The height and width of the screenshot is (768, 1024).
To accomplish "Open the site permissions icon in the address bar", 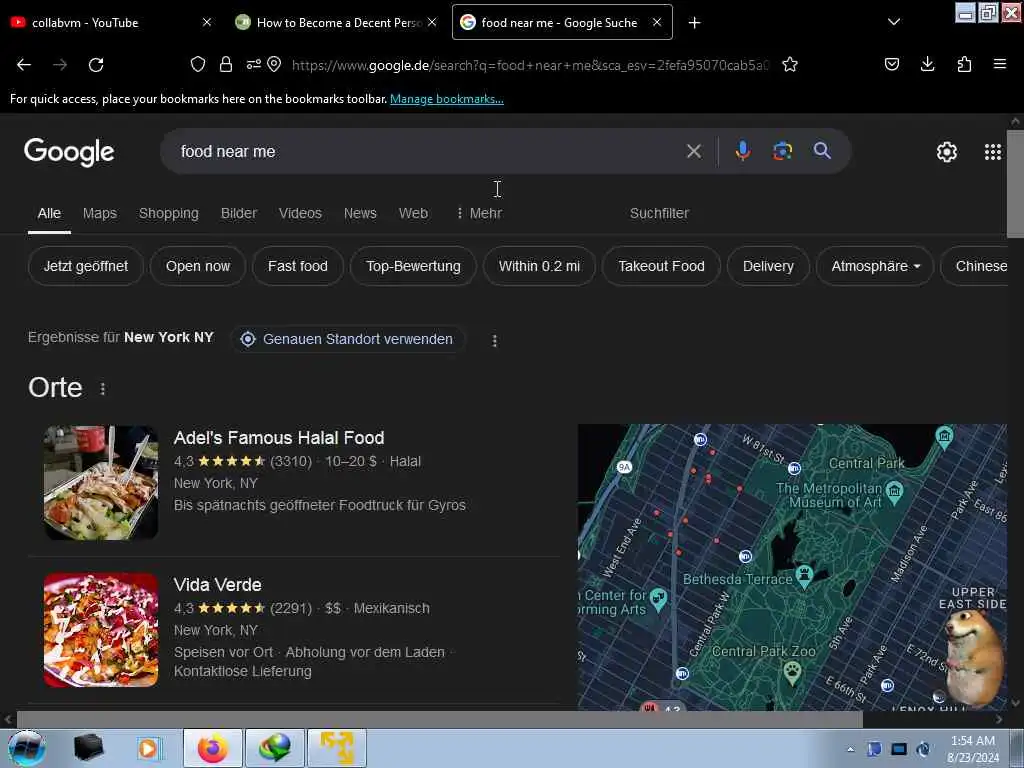I will [x=253, y=64].
